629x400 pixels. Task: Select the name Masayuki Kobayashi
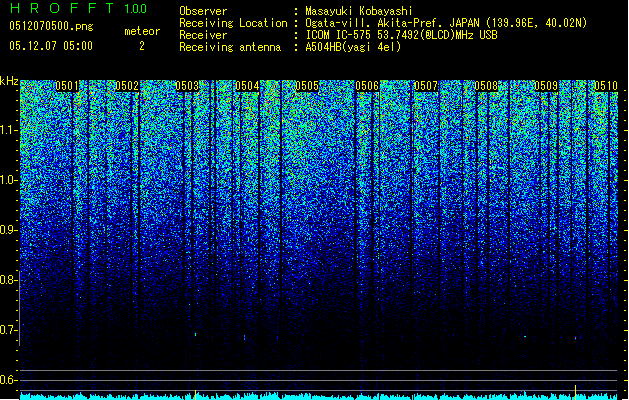pyautogui.click(x=359, y=11)
